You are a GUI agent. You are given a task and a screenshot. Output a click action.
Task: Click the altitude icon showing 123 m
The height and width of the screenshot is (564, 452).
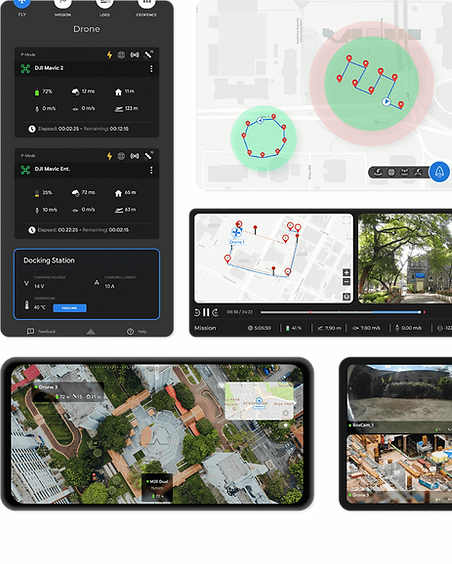[x=119, y=109]
